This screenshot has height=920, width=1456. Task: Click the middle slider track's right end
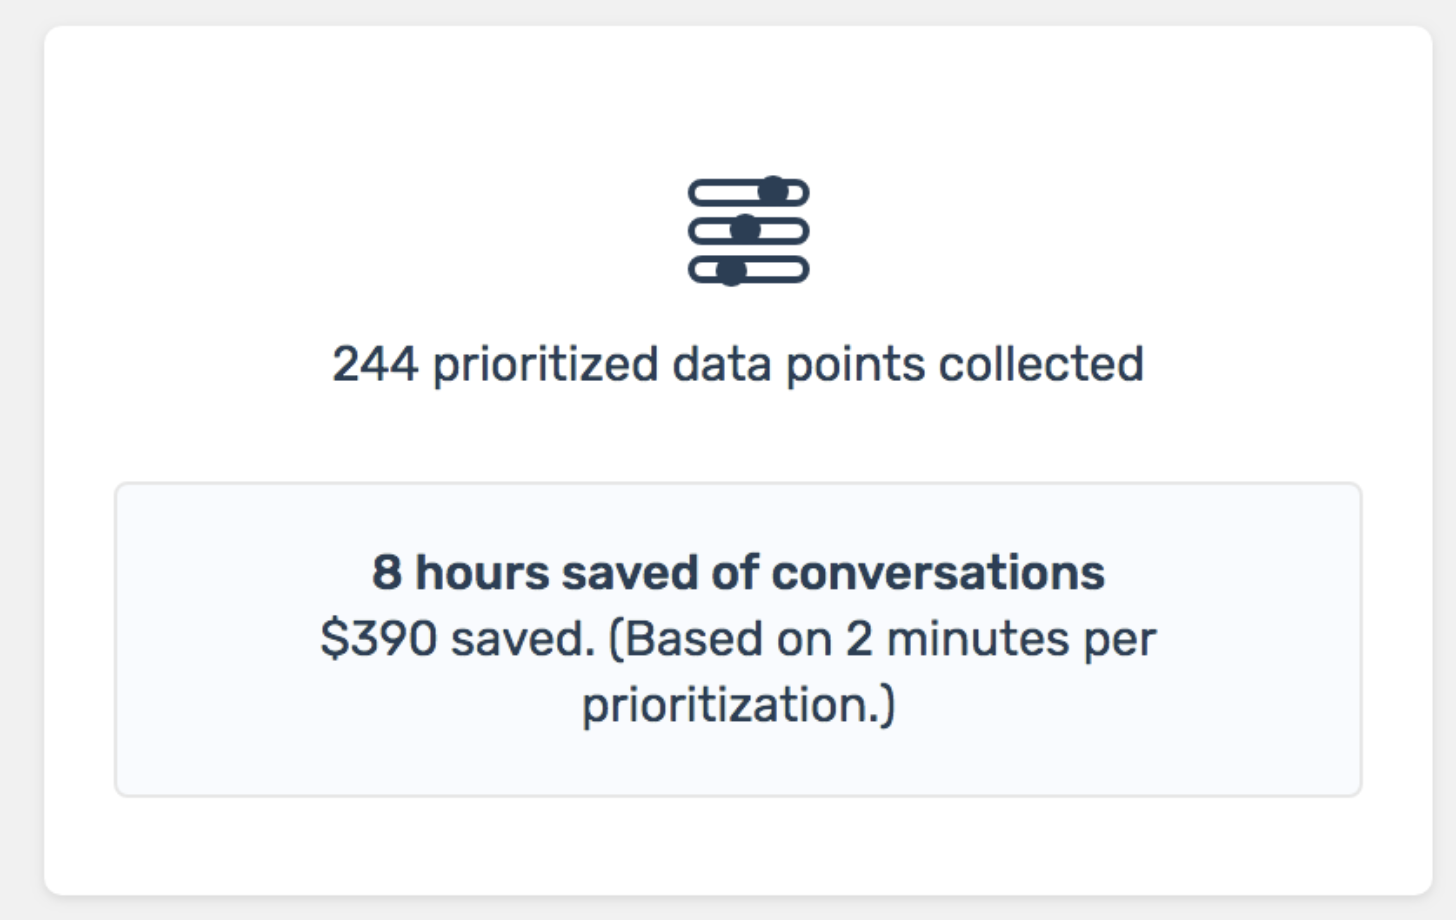point(797,231)
